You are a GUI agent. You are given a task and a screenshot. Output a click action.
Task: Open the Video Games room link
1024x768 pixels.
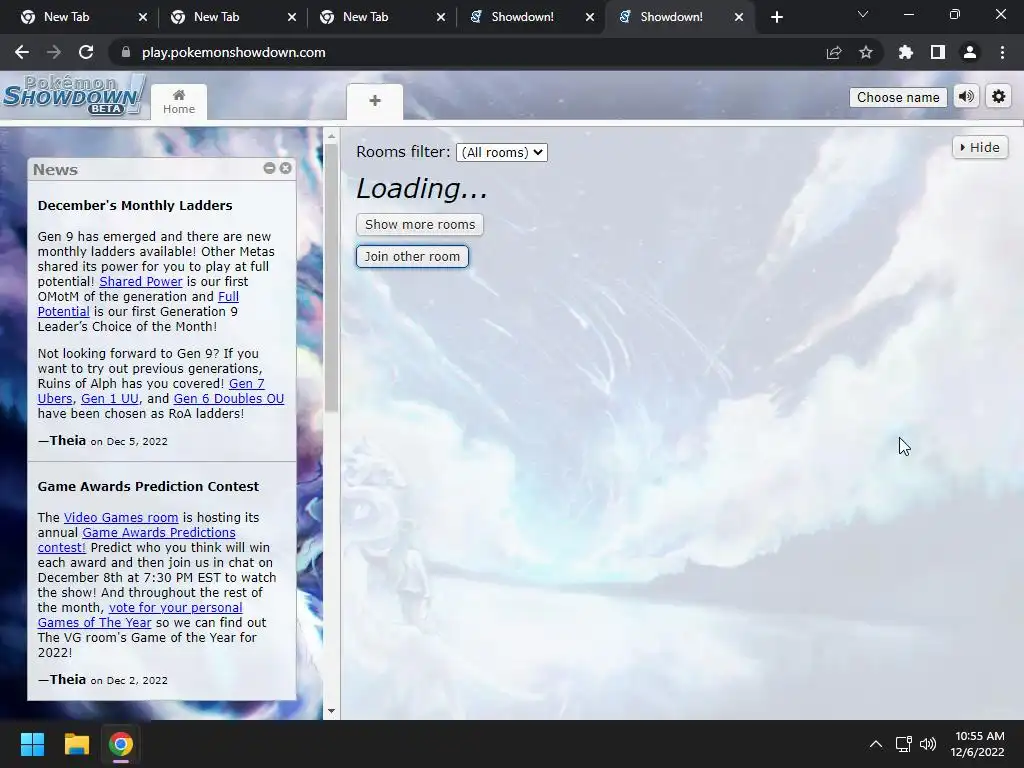pos(121,517)
